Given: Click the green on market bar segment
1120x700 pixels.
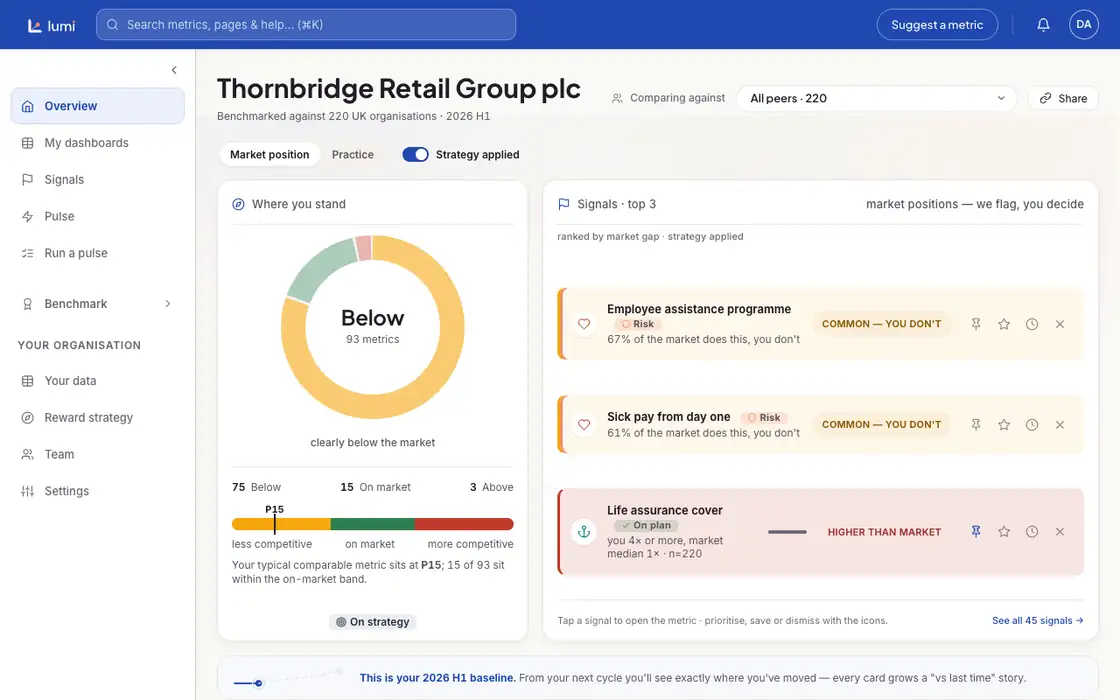Looking at the screenshot, I should point(373,524).
